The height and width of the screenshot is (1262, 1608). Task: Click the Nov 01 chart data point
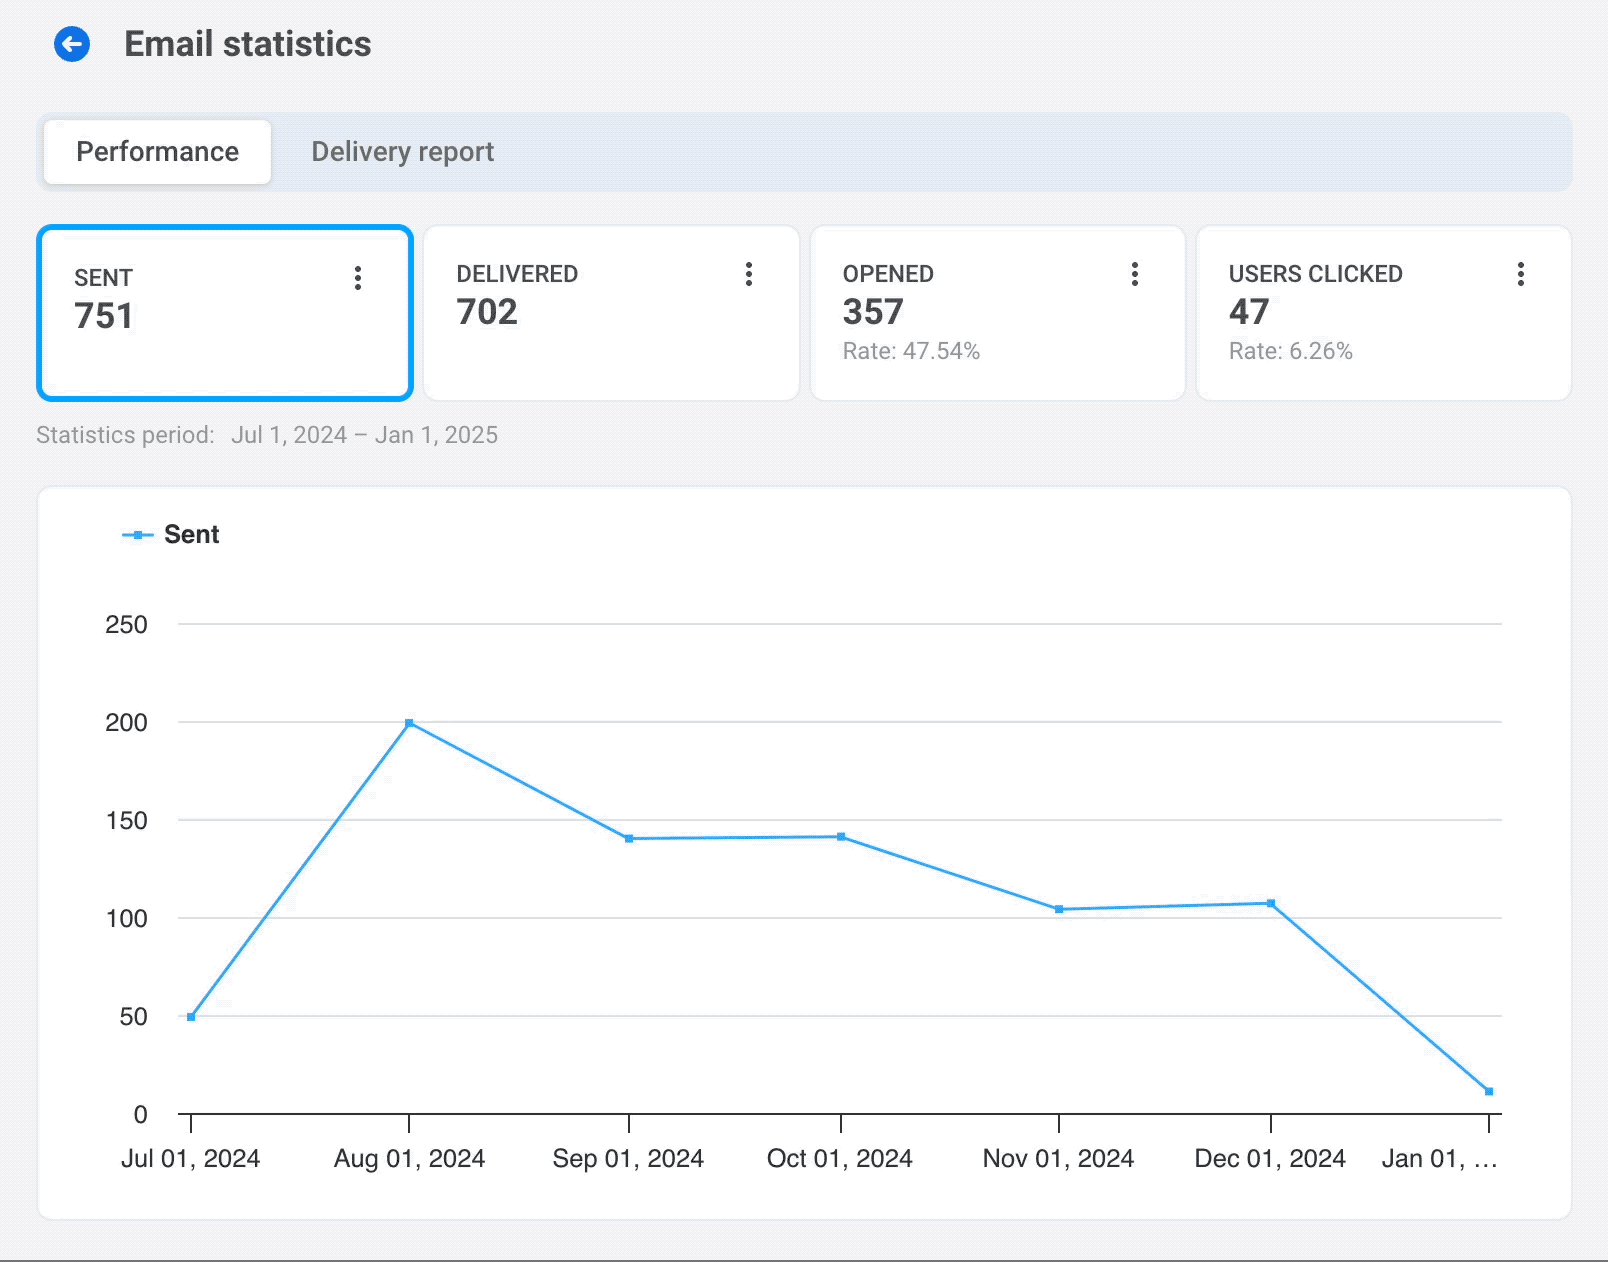click(1059, 909)
